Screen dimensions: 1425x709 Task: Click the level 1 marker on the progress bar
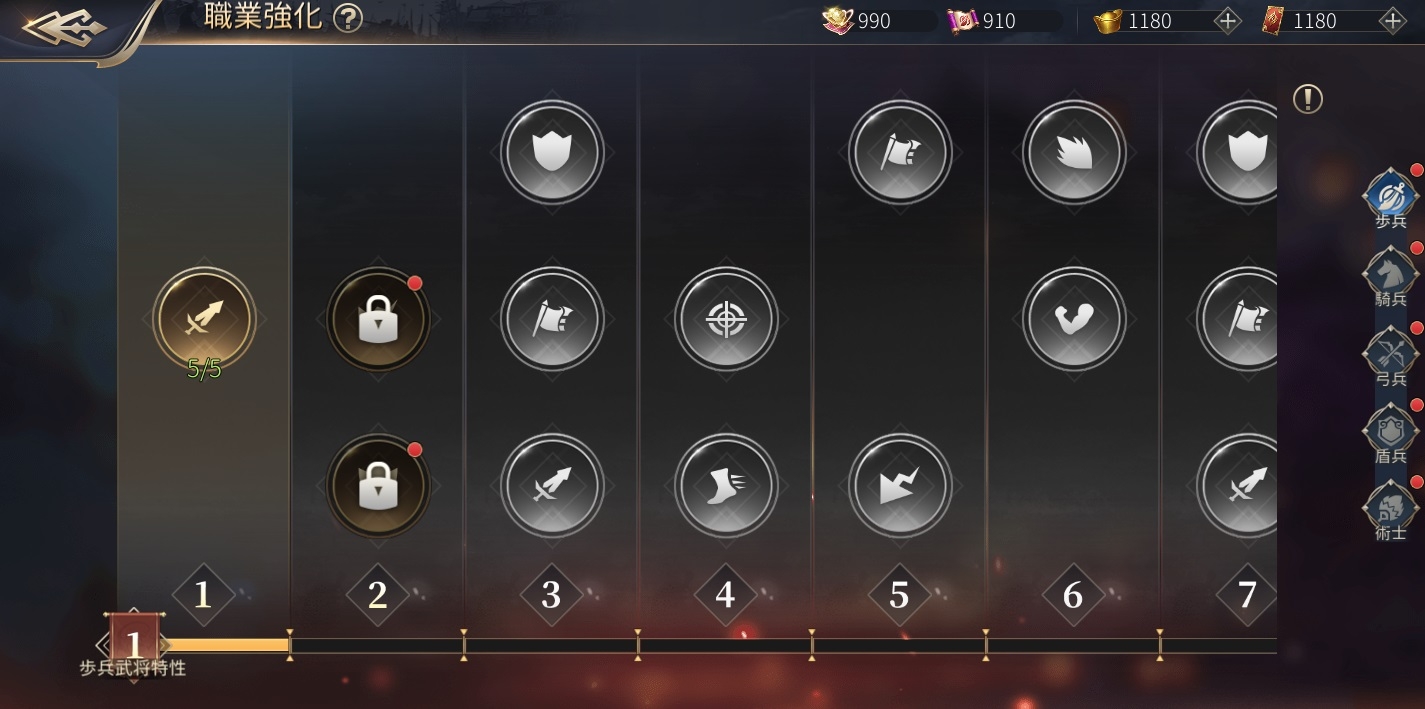pos(134,644)
